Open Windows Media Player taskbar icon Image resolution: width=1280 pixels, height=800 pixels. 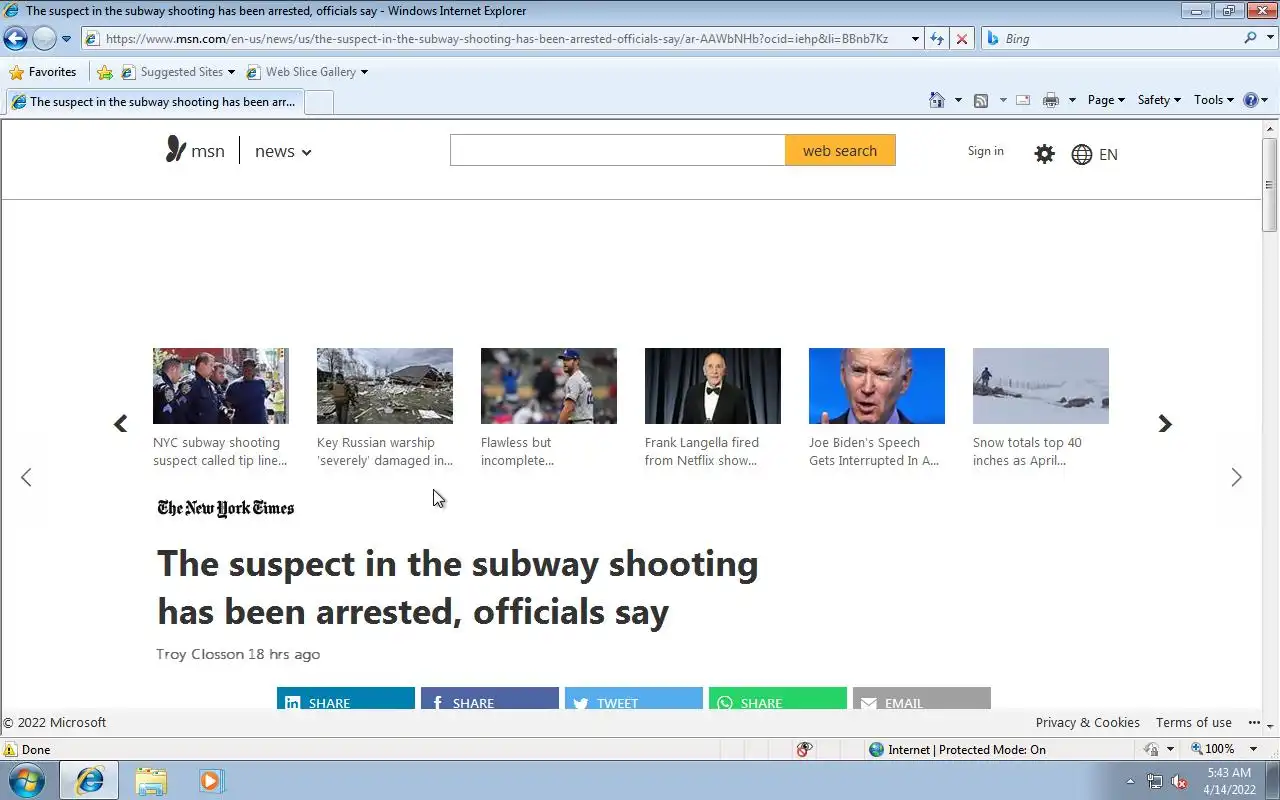pos(211,780)
